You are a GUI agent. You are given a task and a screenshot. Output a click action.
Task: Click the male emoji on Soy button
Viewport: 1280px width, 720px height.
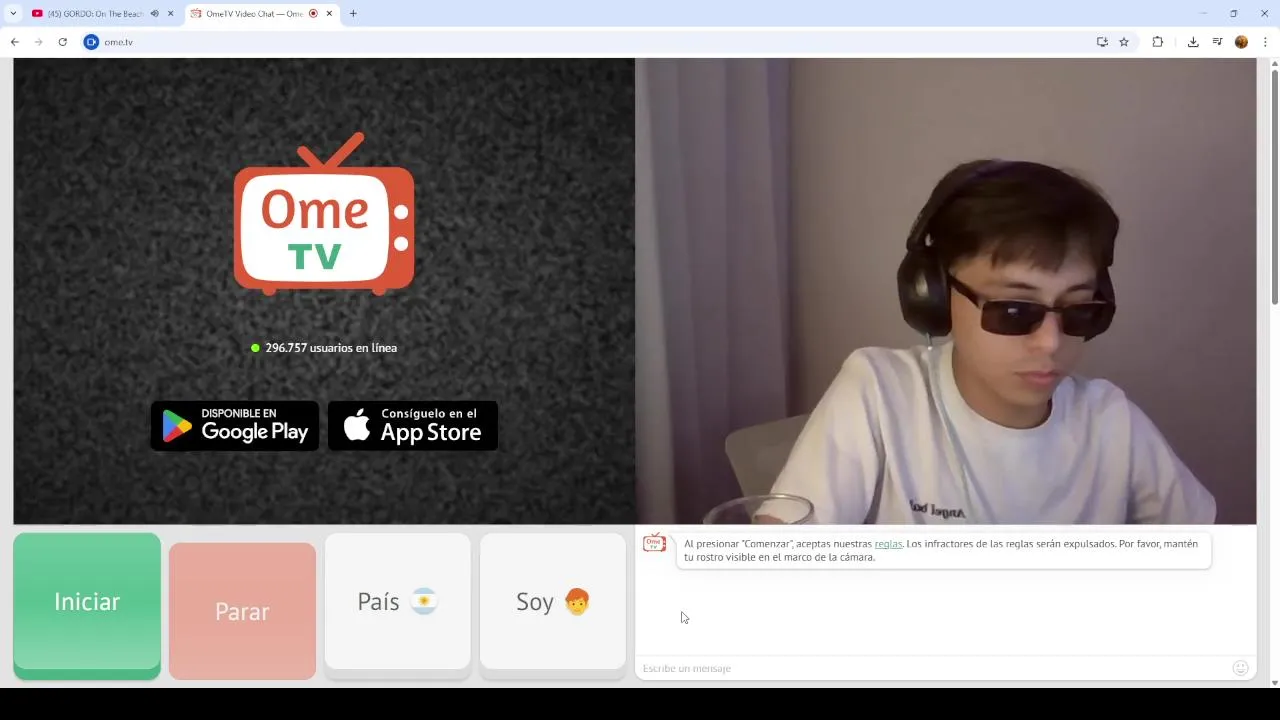(577, 601)
